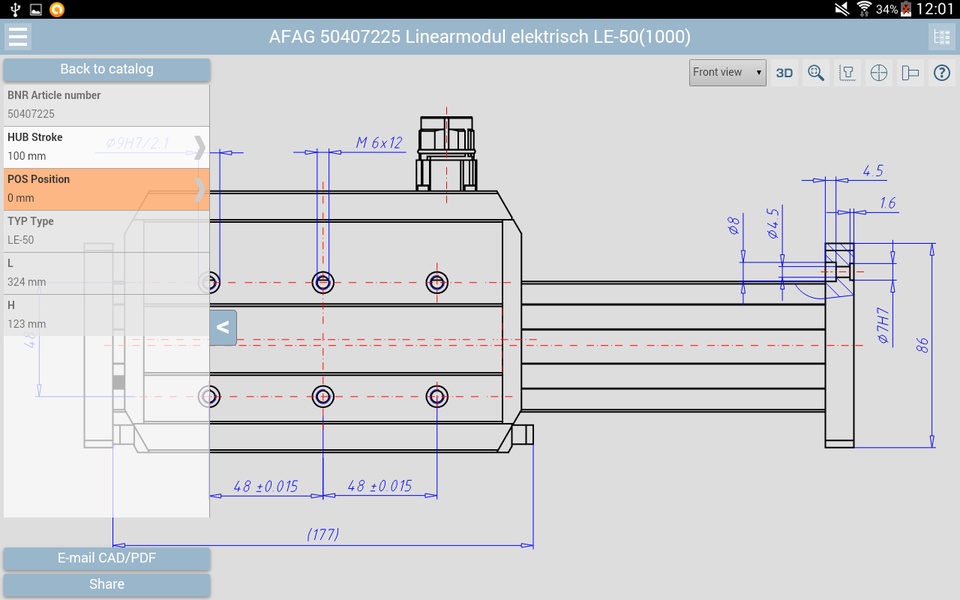Select the L 324 mm row

pyautogui.click(x=107, y=272)
